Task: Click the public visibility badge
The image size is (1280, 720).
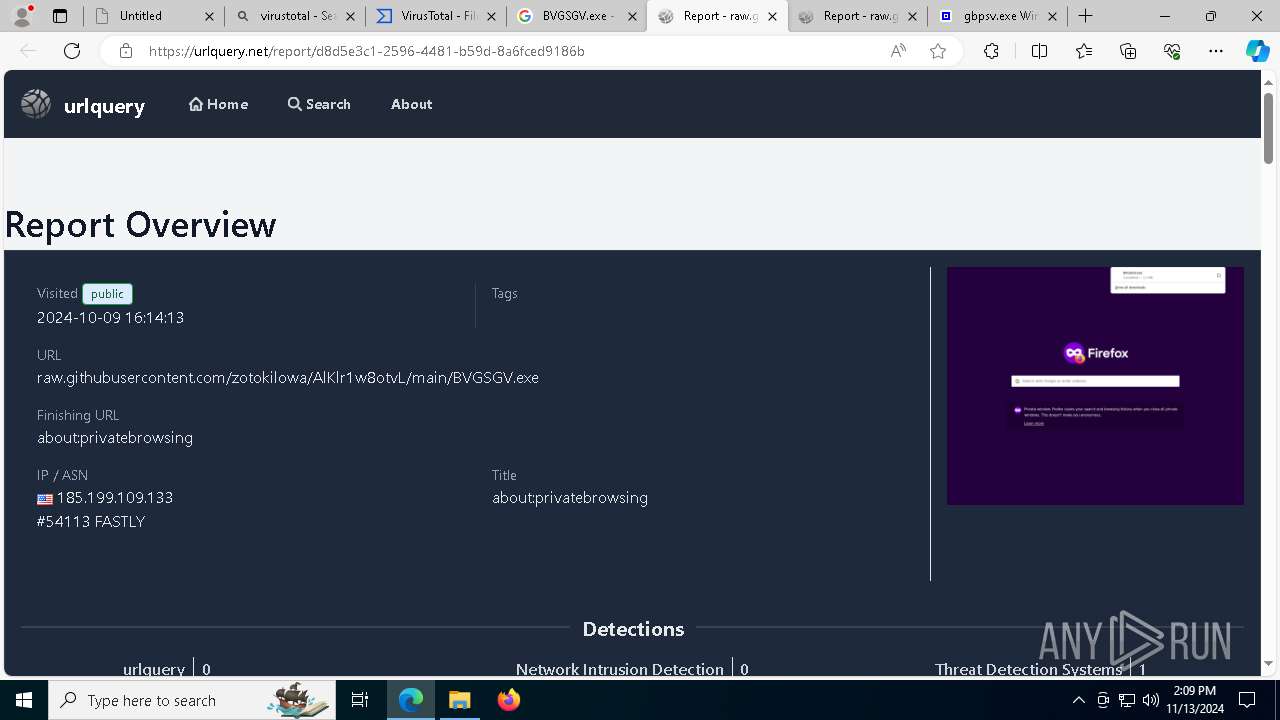Action: 107,294
